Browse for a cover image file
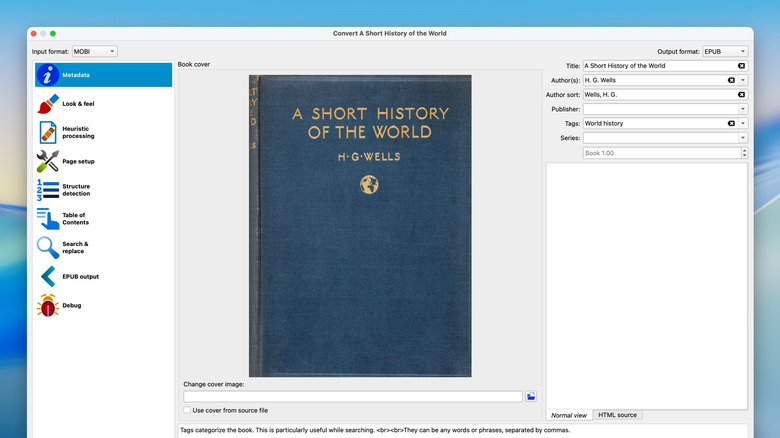Image resolution: width=780 pixels, height=438 pixels. [x=531, y=397]
